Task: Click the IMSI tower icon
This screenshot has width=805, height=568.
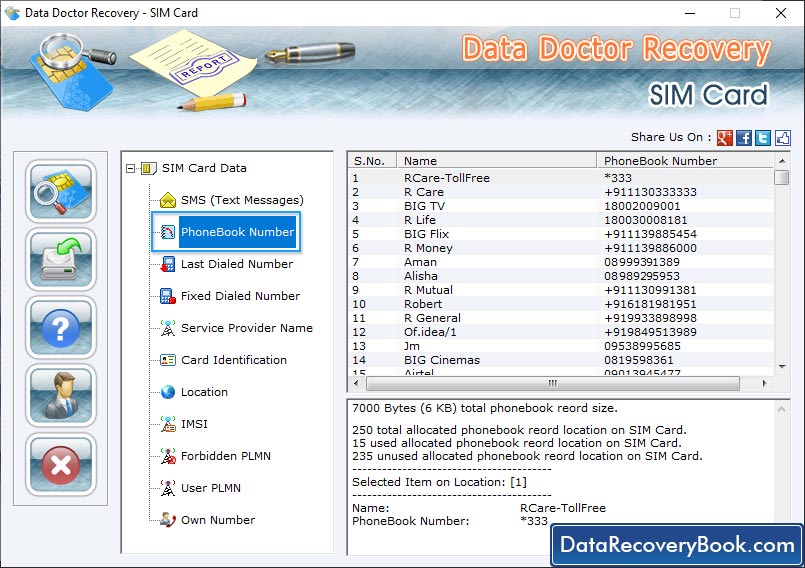Action: click(168, 424)
